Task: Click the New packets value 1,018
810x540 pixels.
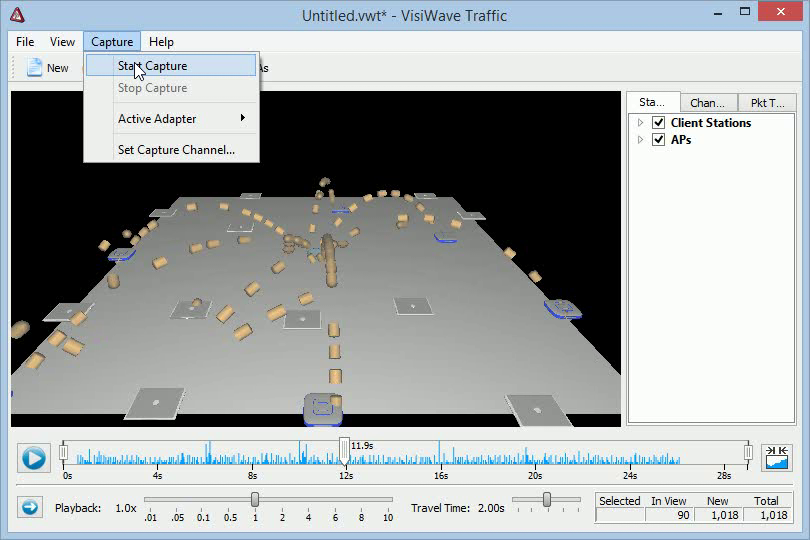Action: pos(719,515)
